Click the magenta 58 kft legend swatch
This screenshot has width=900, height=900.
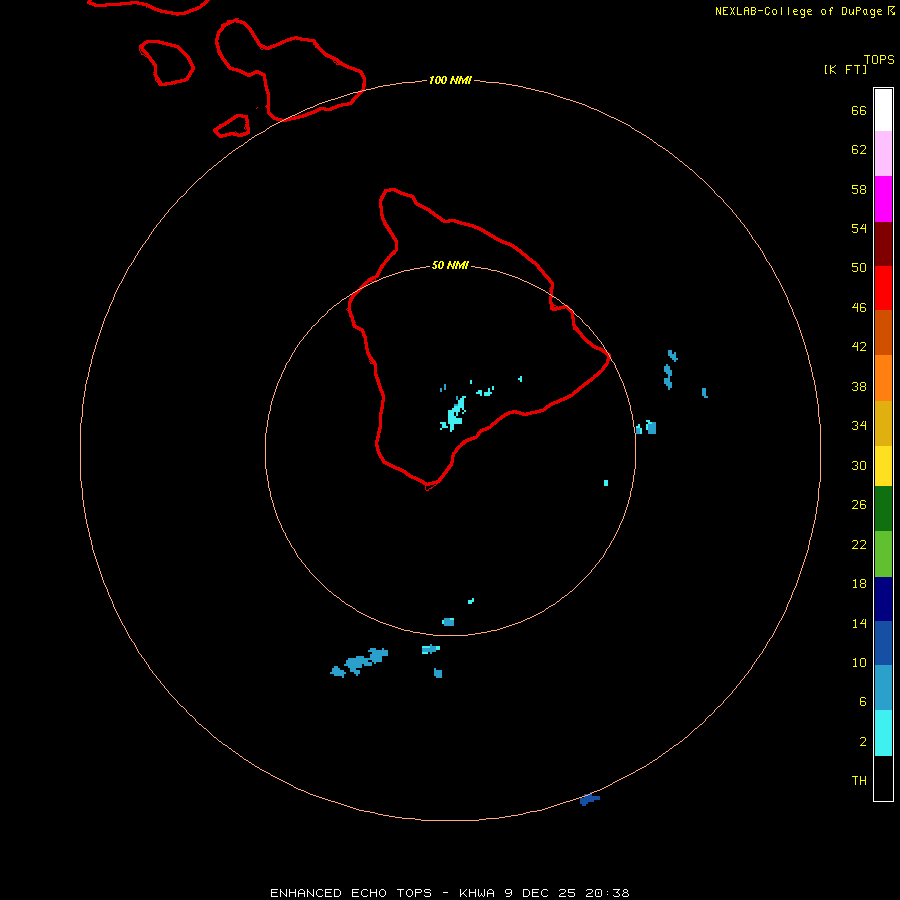tap(883, 199)
